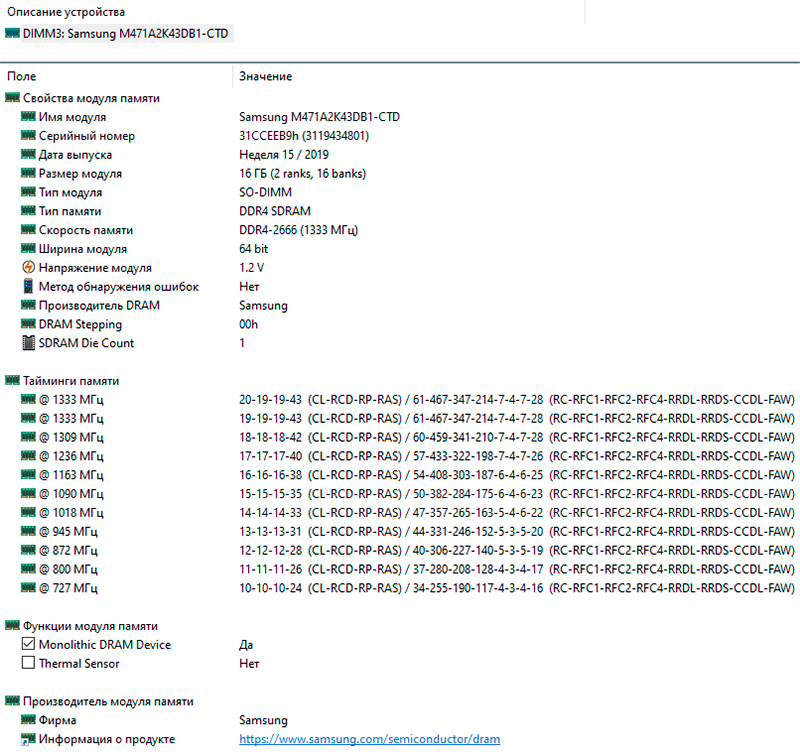Click the icon beside Производитель DRAM
The width and height of the screenshot is (800, 756).
28,305
